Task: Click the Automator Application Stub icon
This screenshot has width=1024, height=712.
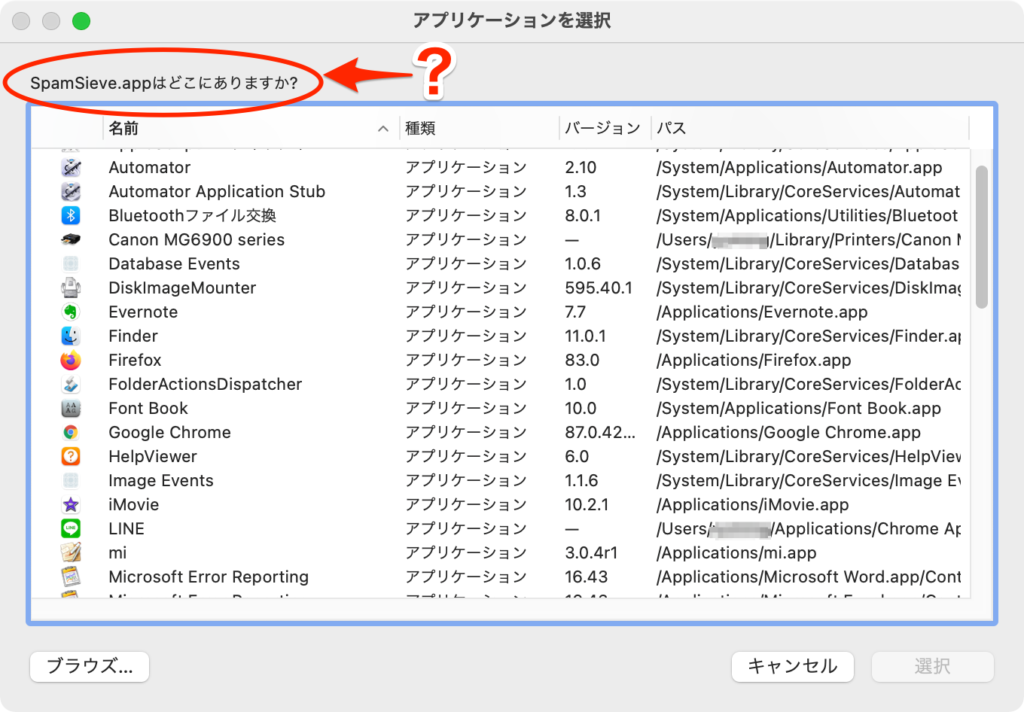Action: coord(71,191)
